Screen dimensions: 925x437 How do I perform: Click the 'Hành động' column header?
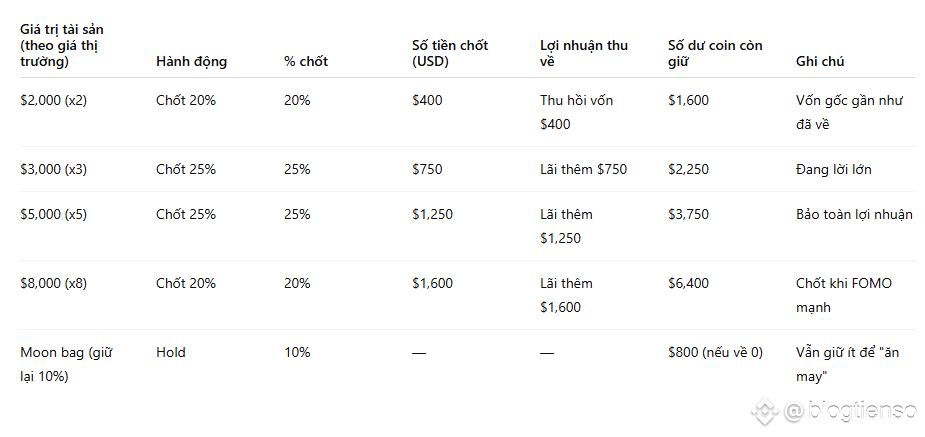[191, 61]
